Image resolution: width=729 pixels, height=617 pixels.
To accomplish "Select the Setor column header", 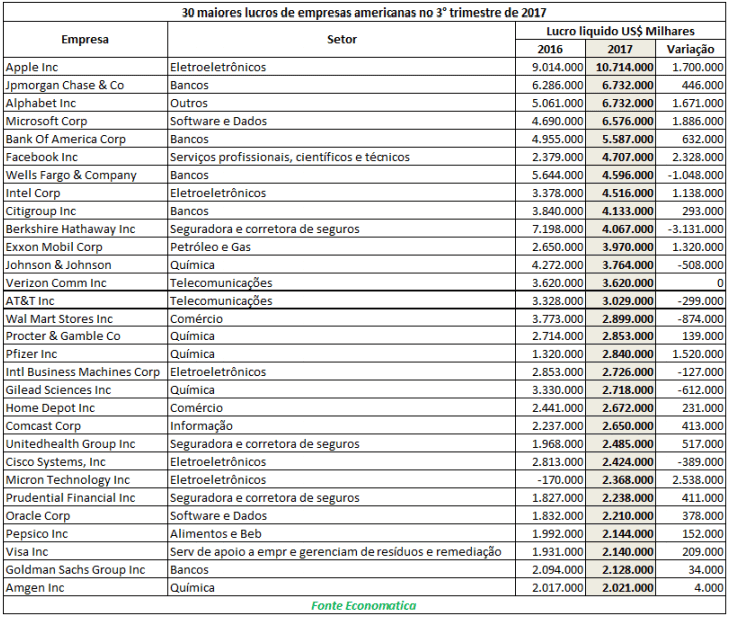I will (342, 40).
